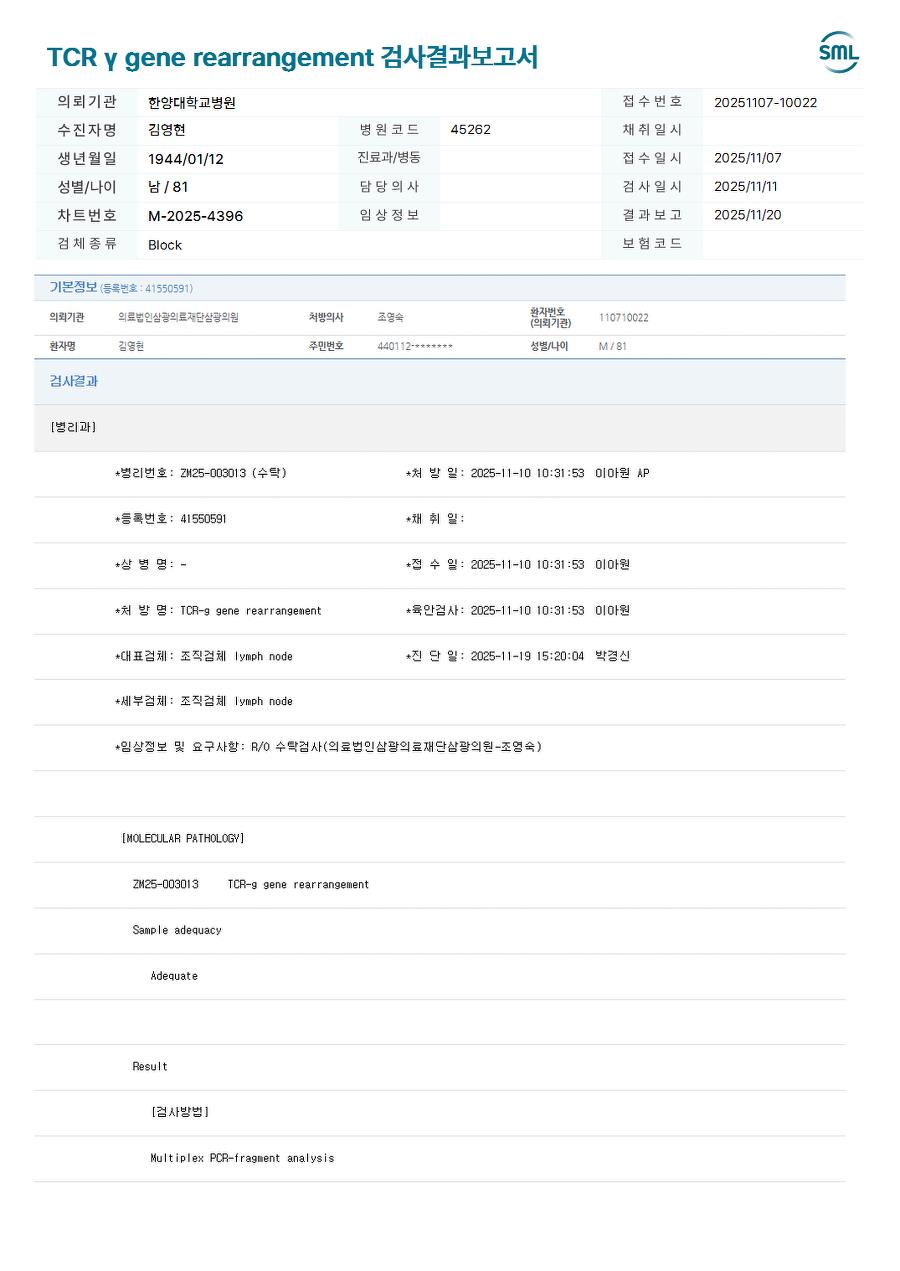Click pathology number 'ZM25-003013 (수탁)'
Image resolution: width=900 pixels, height=1271 pixels.
233,473
